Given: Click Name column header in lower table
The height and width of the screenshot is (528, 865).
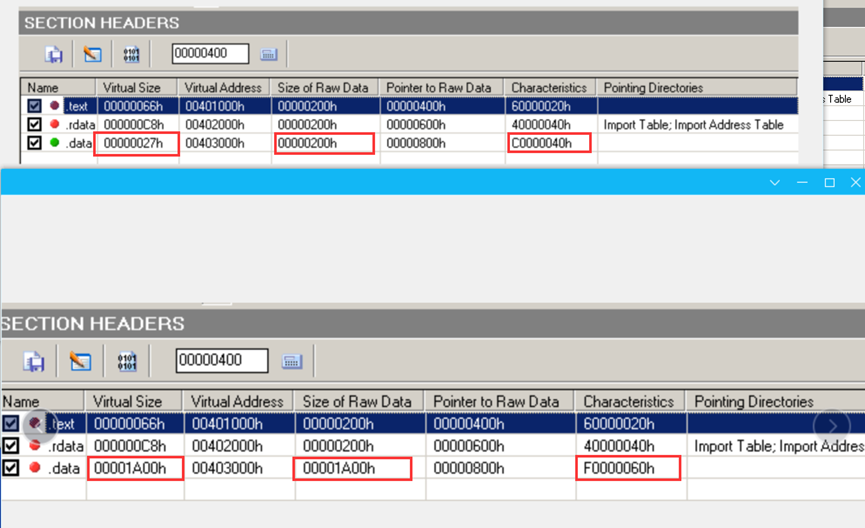Looking at the screenshot, I should point(42,401).
